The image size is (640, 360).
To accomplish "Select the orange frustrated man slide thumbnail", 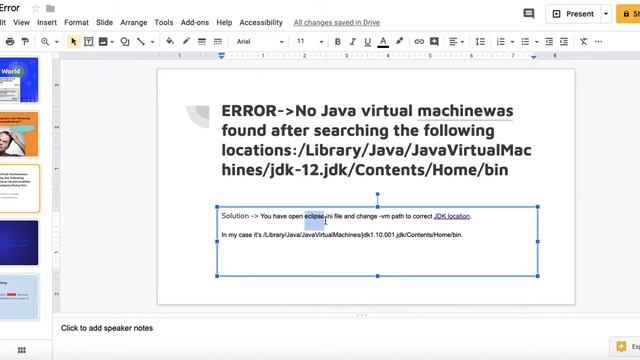I will pos(19,135).
